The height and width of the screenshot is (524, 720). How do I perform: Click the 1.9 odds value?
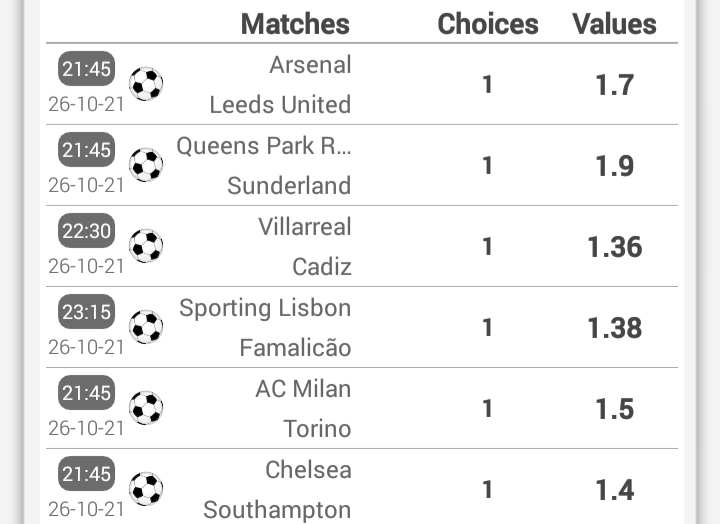(615, 166)
